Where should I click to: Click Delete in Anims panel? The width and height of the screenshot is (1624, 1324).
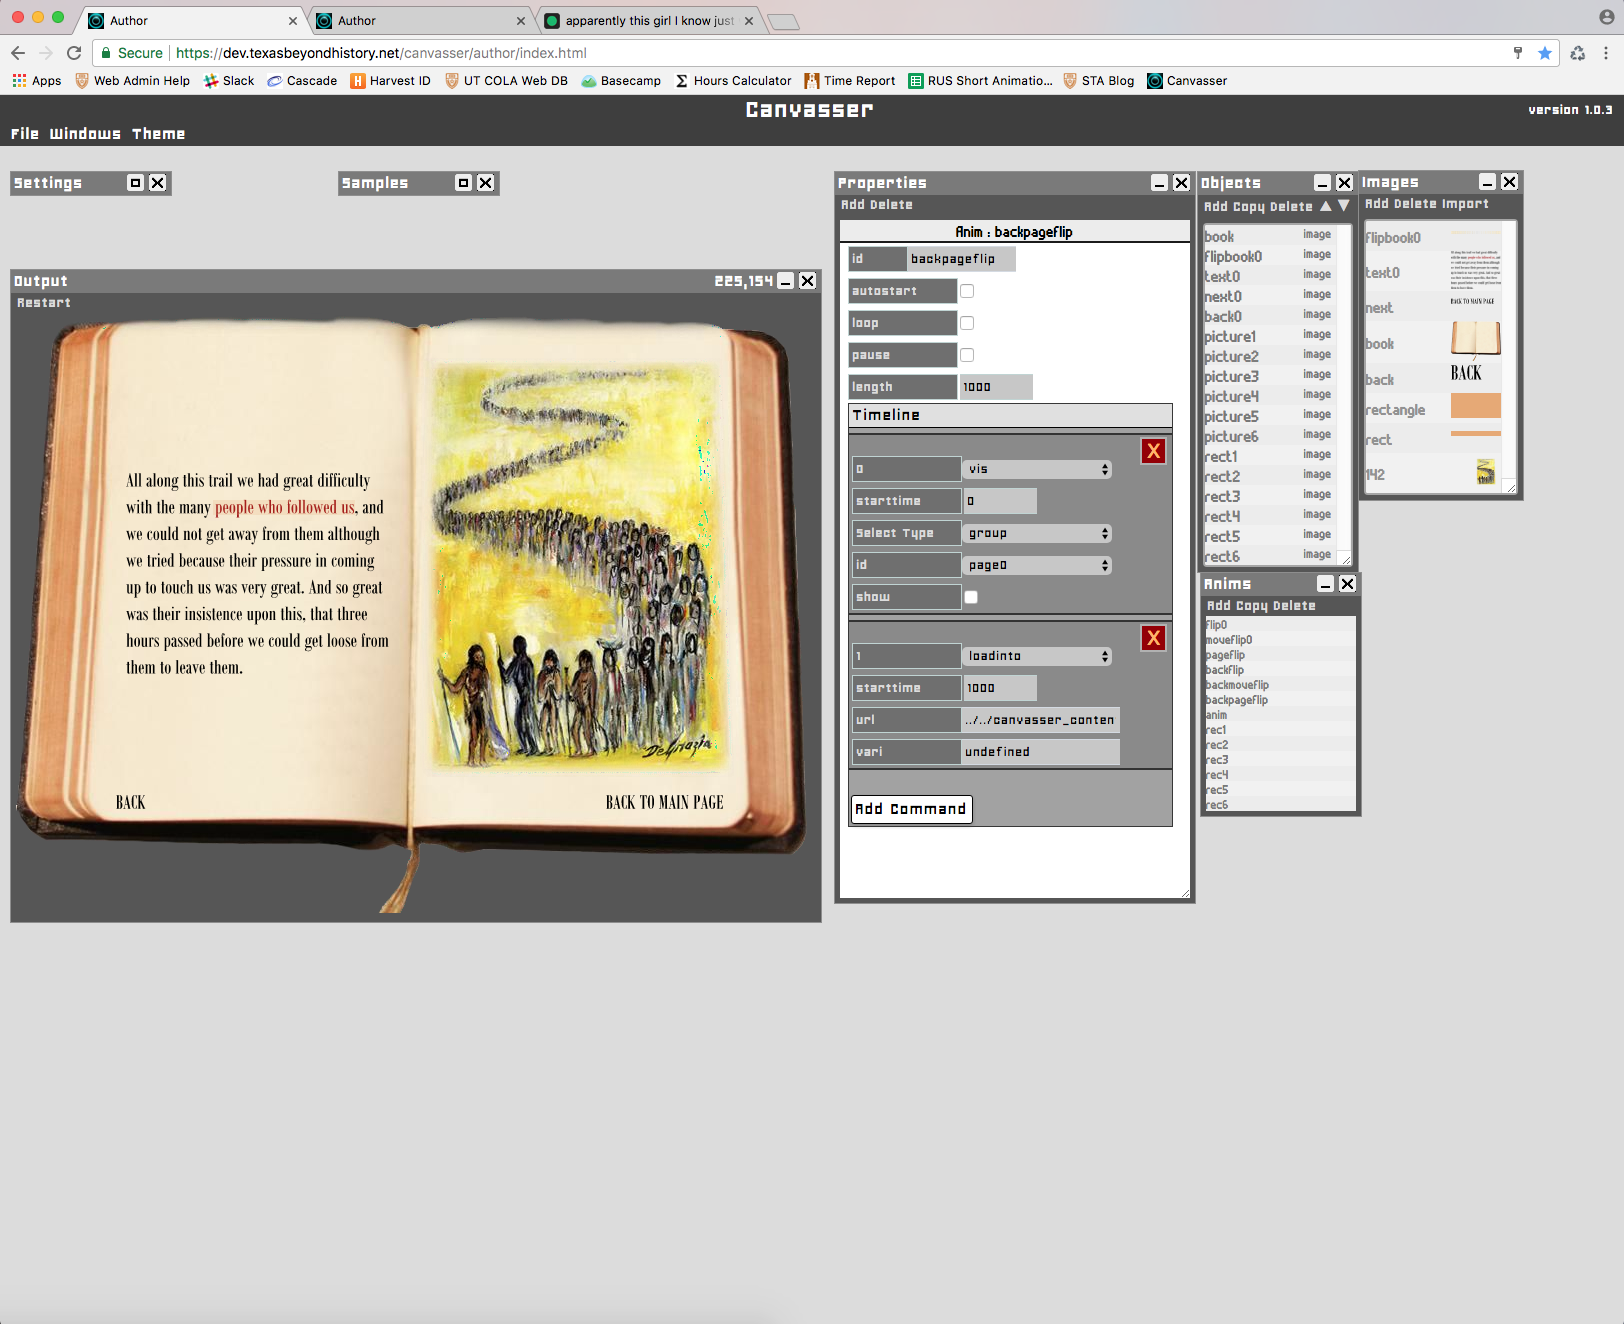pos(1294,606)
